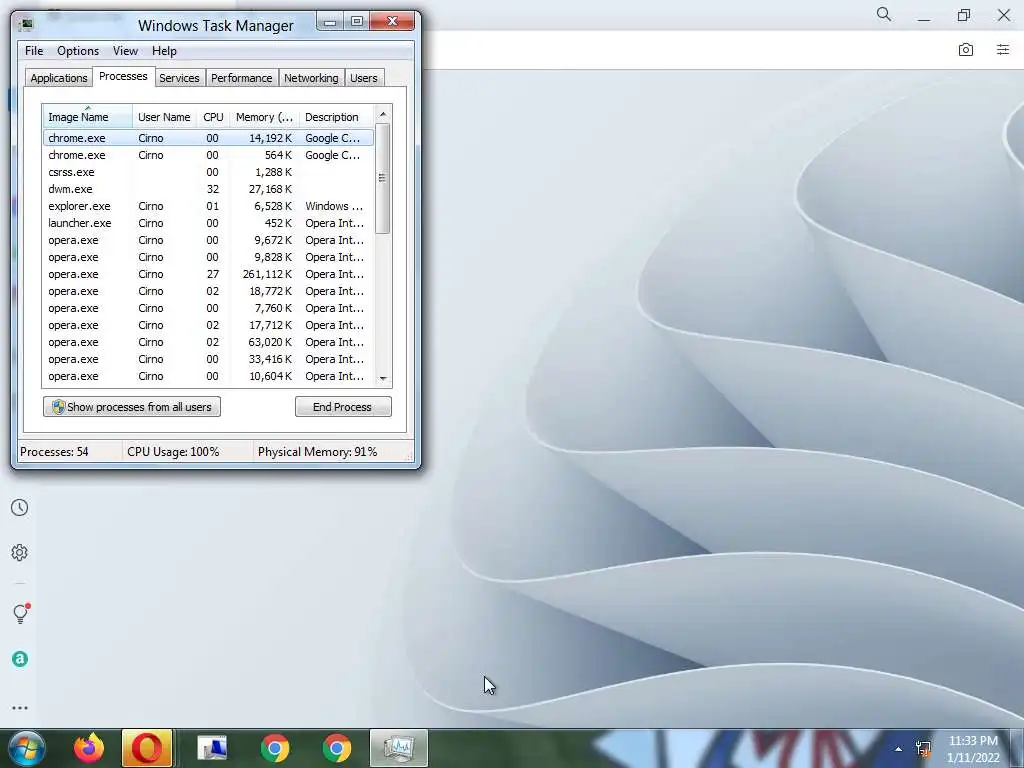The height and width of the screenshot is (768, 1024).
Task: Open the green 'a' sidebar icon
Action: 20,659
